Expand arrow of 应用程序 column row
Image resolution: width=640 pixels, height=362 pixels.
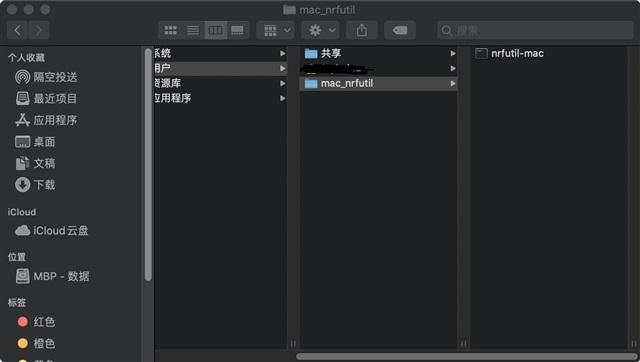pyautogui.click(x=282, y=98)
